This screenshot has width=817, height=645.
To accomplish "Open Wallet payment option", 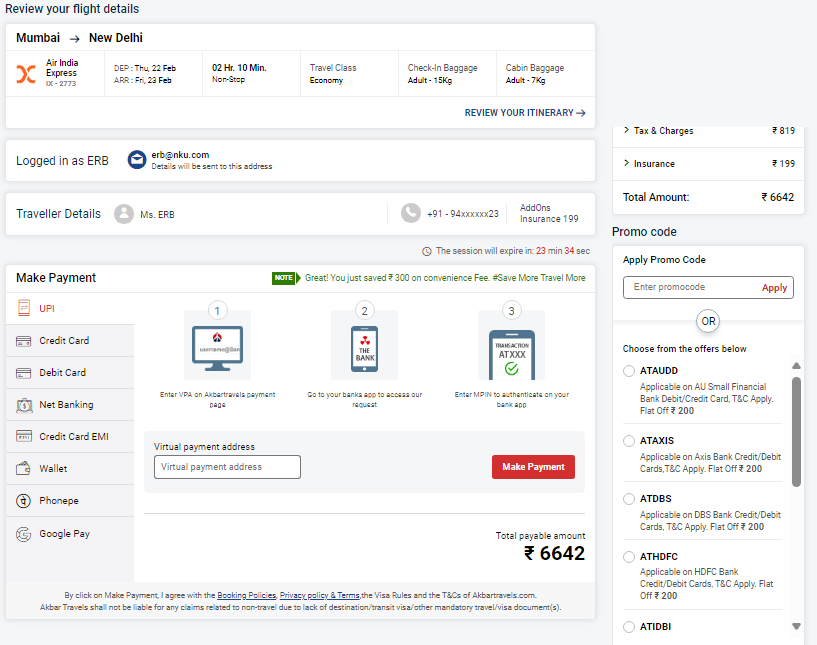I will click(70, 469).
